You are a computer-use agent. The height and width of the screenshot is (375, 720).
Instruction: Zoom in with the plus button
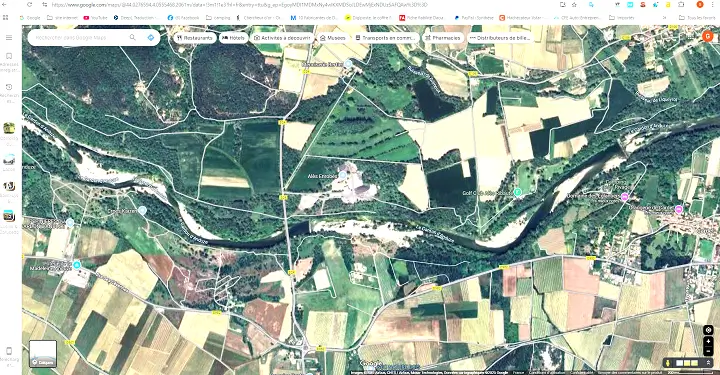coord(708,342)
